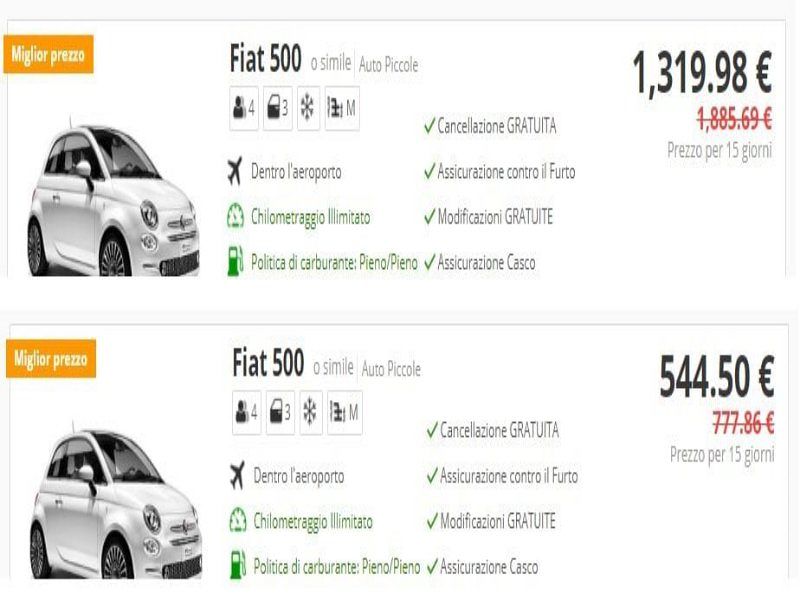This screenshot has height=600, width=800.
Task: Click passengers icon in 544.50 € offer
Action: tap(246, 413)
